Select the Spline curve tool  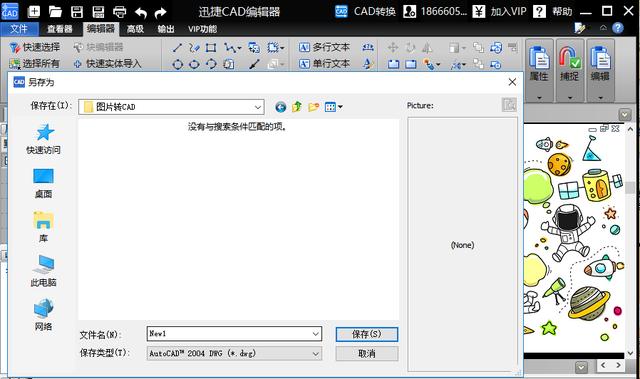(194, 48)
